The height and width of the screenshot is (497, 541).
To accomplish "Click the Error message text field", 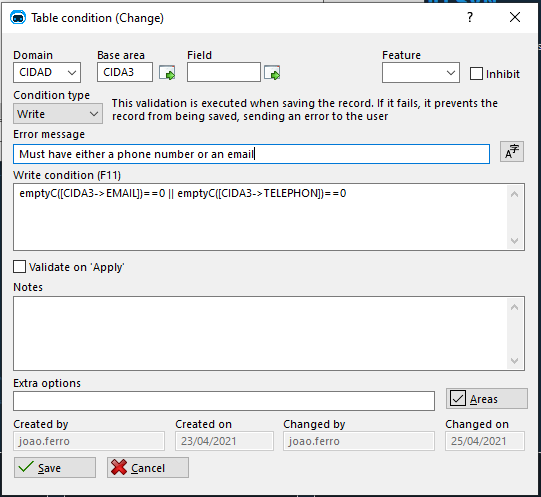I will tap(251, 154).
